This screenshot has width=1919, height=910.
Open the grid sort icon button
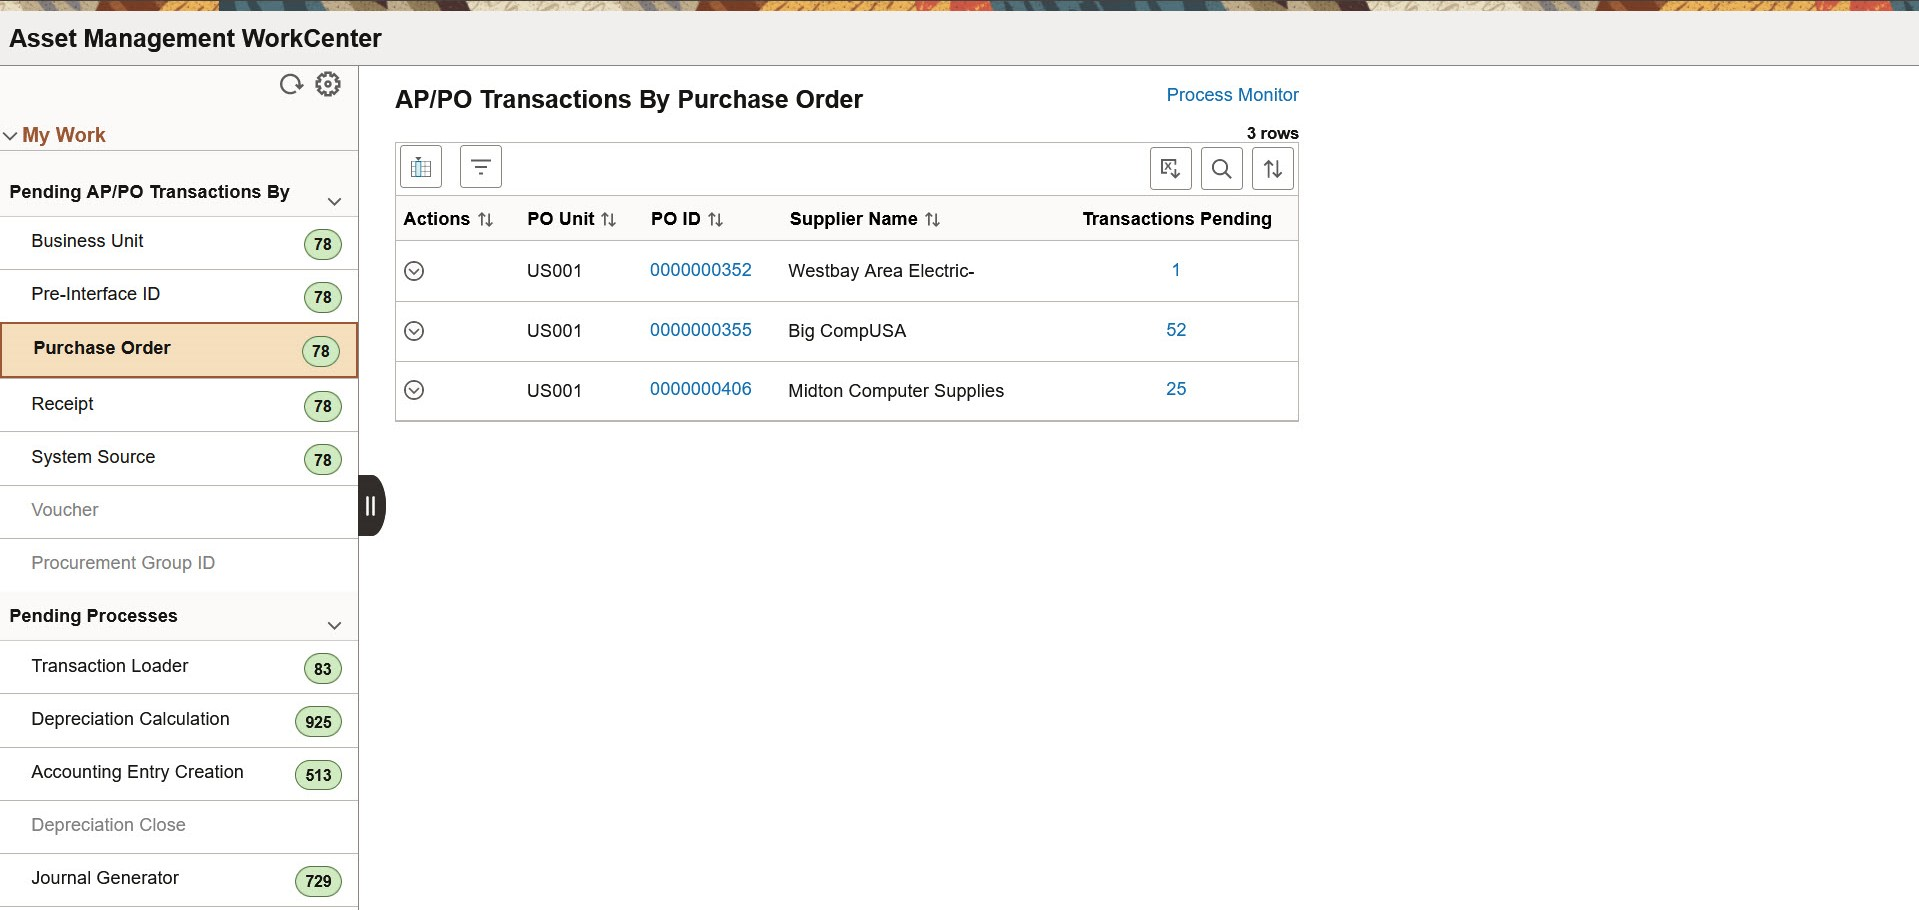click(1273, 169)
